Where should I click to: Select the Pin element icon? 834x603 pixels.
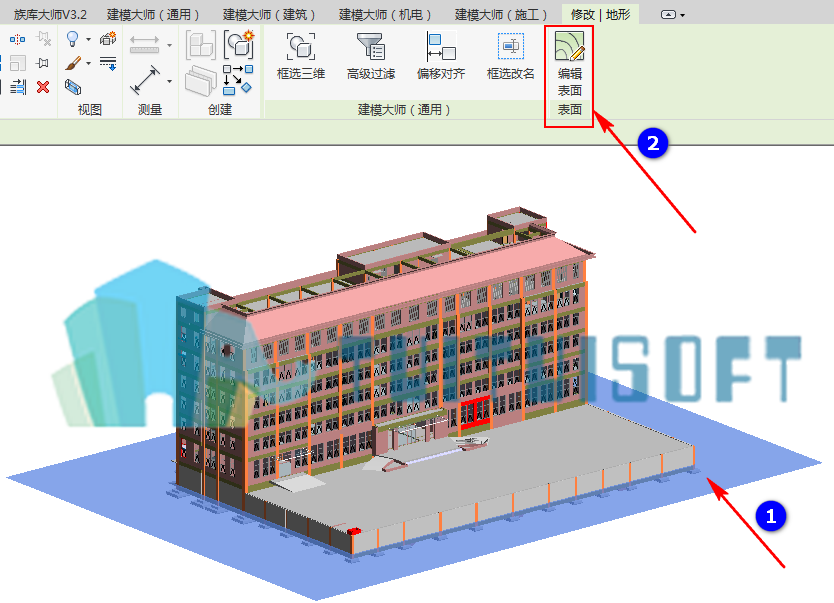[43, 63]
